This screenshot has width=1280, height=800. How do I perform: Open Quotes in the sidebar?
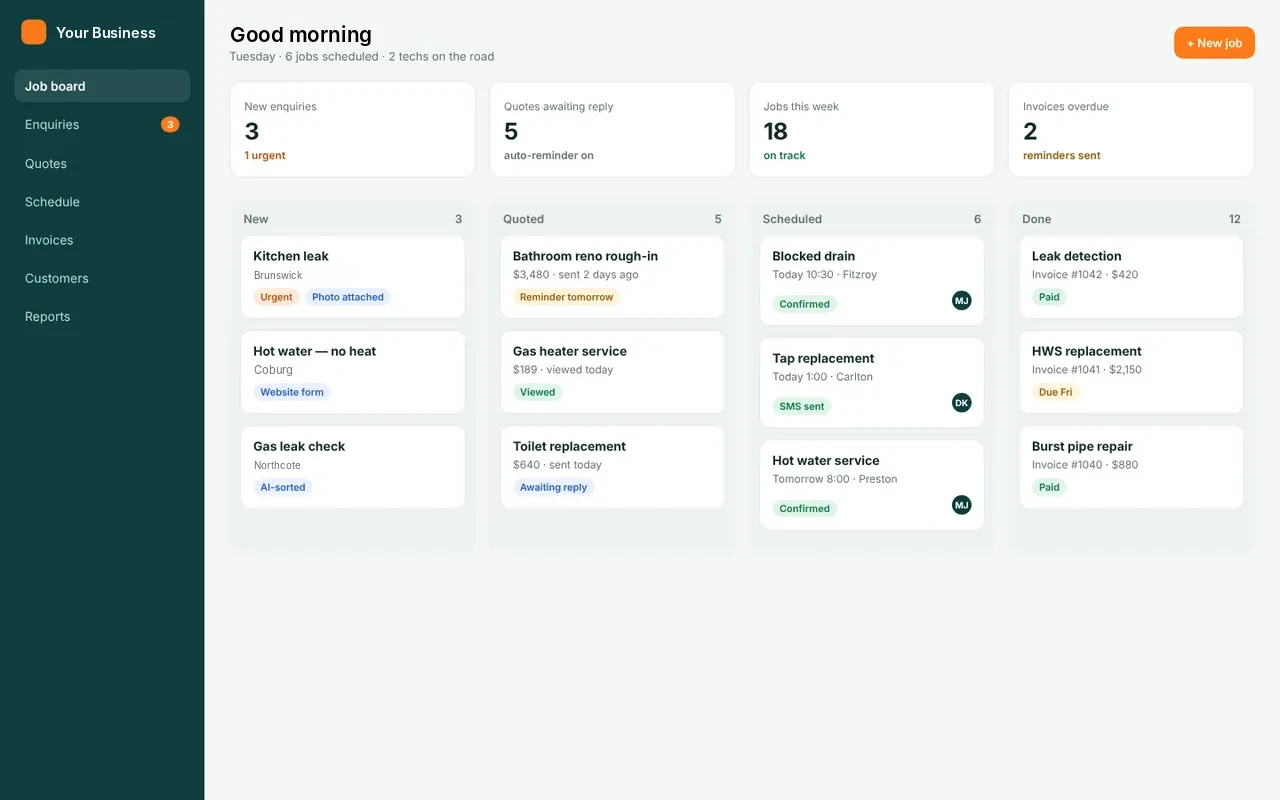click(x=102, y=163)
